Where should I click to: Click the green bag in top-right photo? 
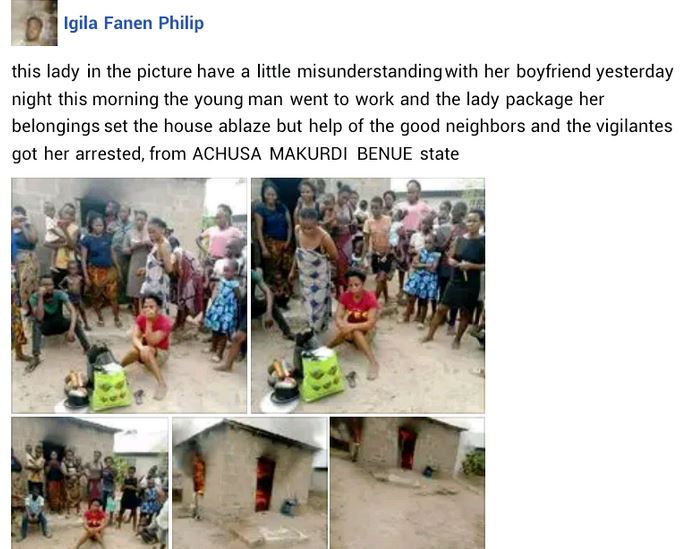pyautogui.click(x=323, y=374)
